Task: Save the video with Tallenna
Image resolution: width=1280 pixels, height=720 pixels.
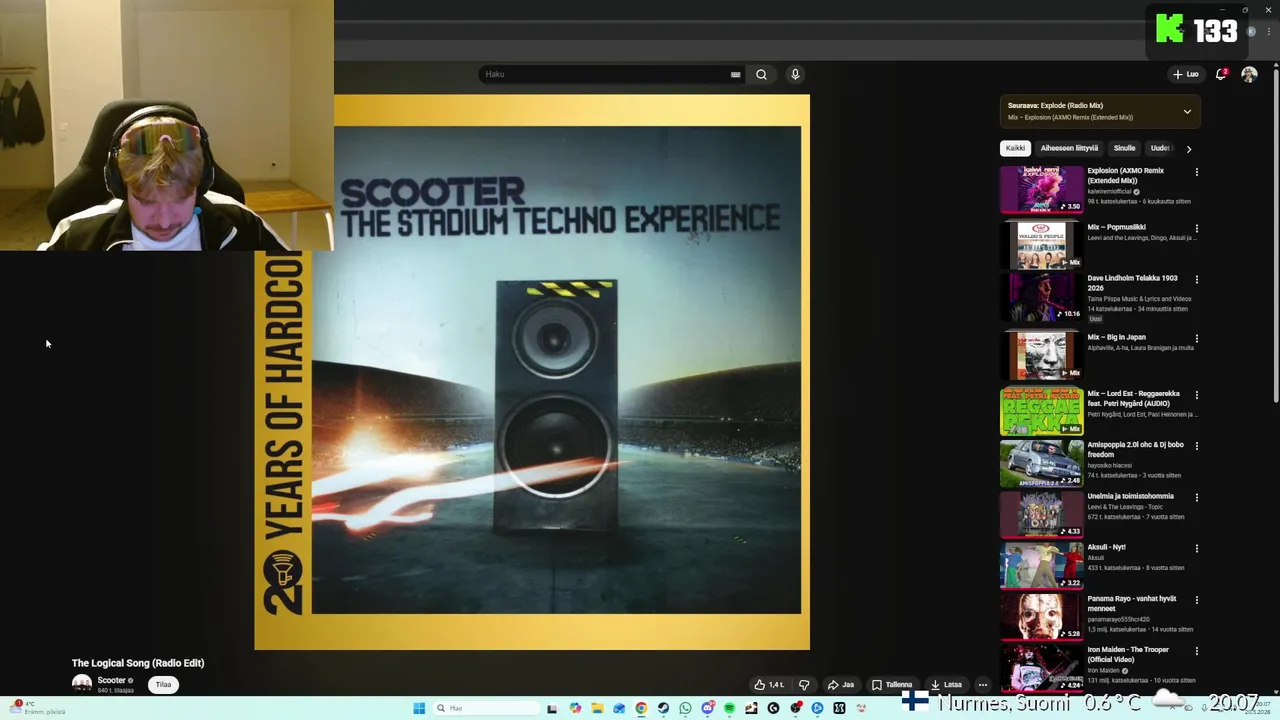Action: (x=891, y=685)
